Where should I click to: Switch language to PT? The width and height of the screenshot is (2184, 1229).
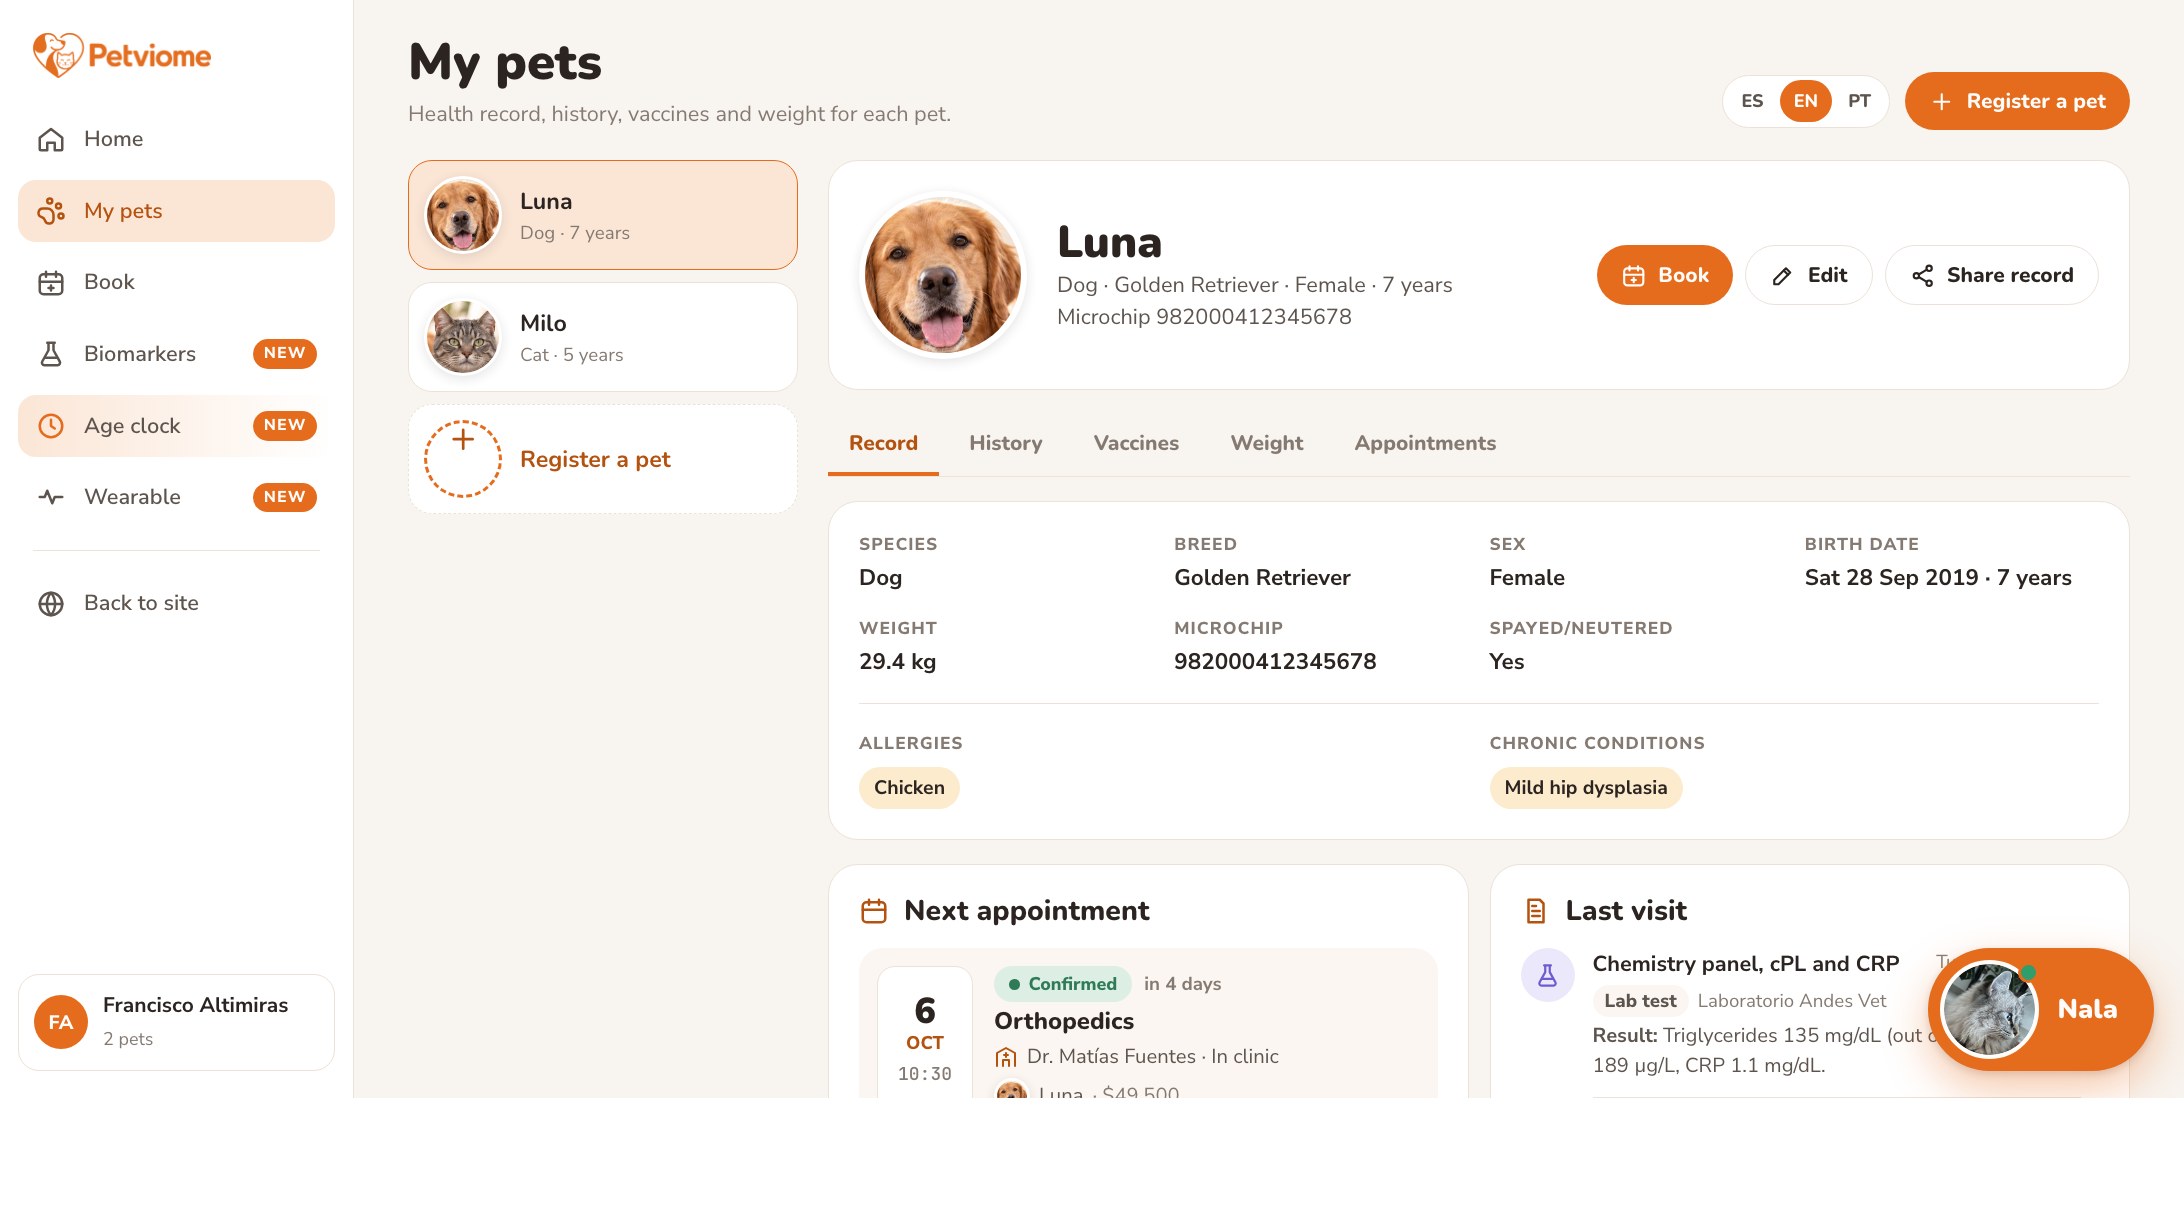coord(1859,101)
